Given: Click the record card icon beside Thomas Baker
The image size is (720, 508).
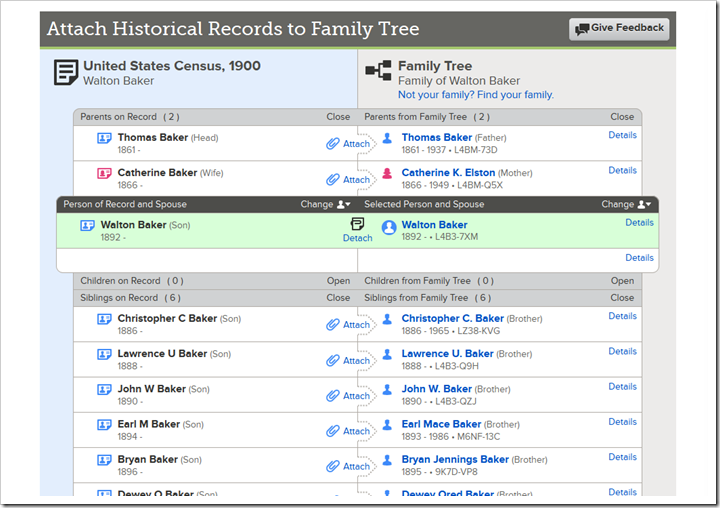Looking at the screenshot, I should (104, 138).
